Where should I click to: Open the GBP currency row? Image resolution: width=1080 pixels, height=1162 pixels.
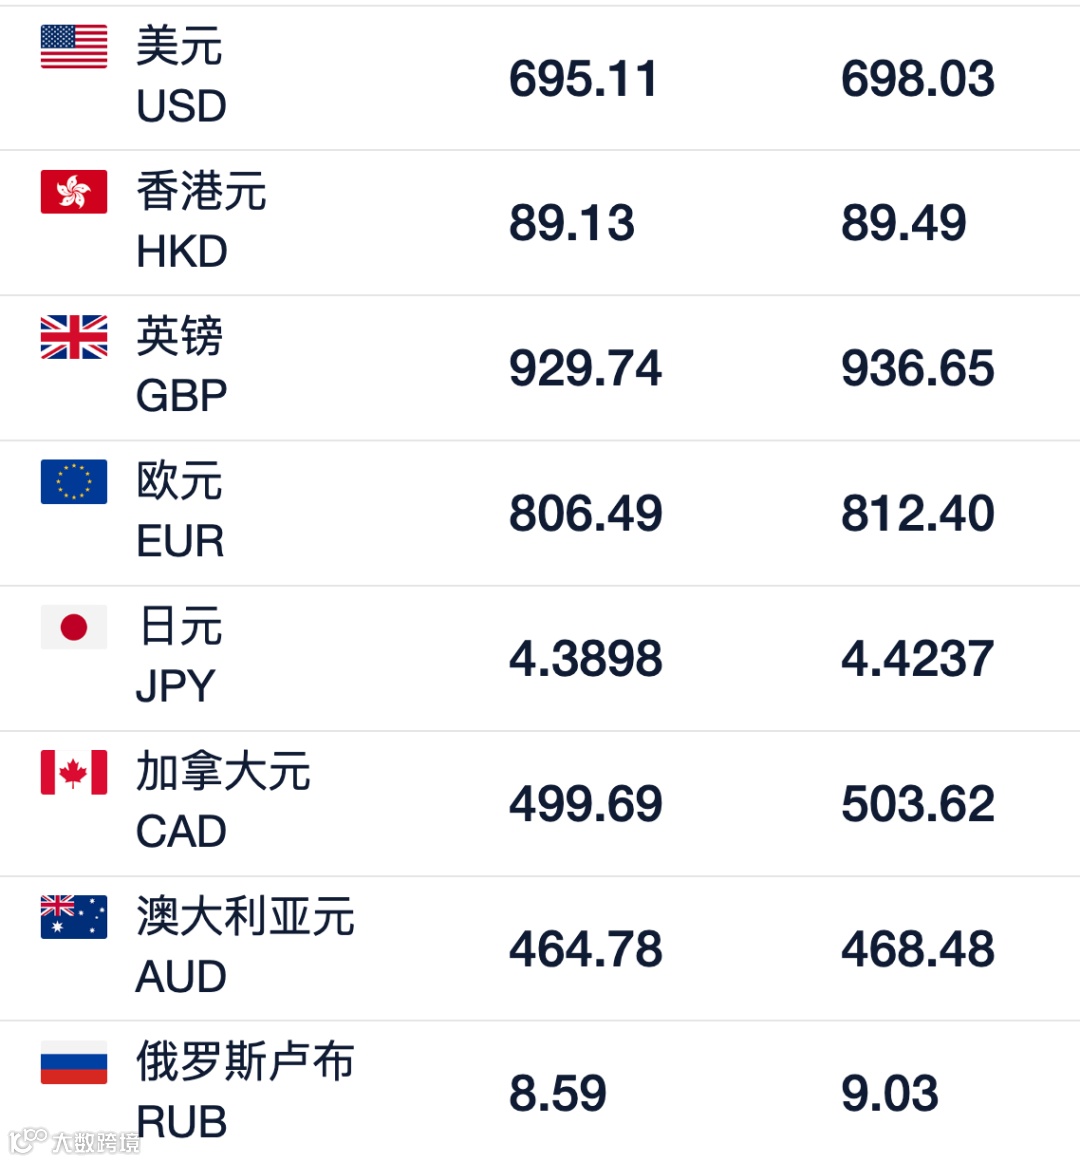coord(540,368)
